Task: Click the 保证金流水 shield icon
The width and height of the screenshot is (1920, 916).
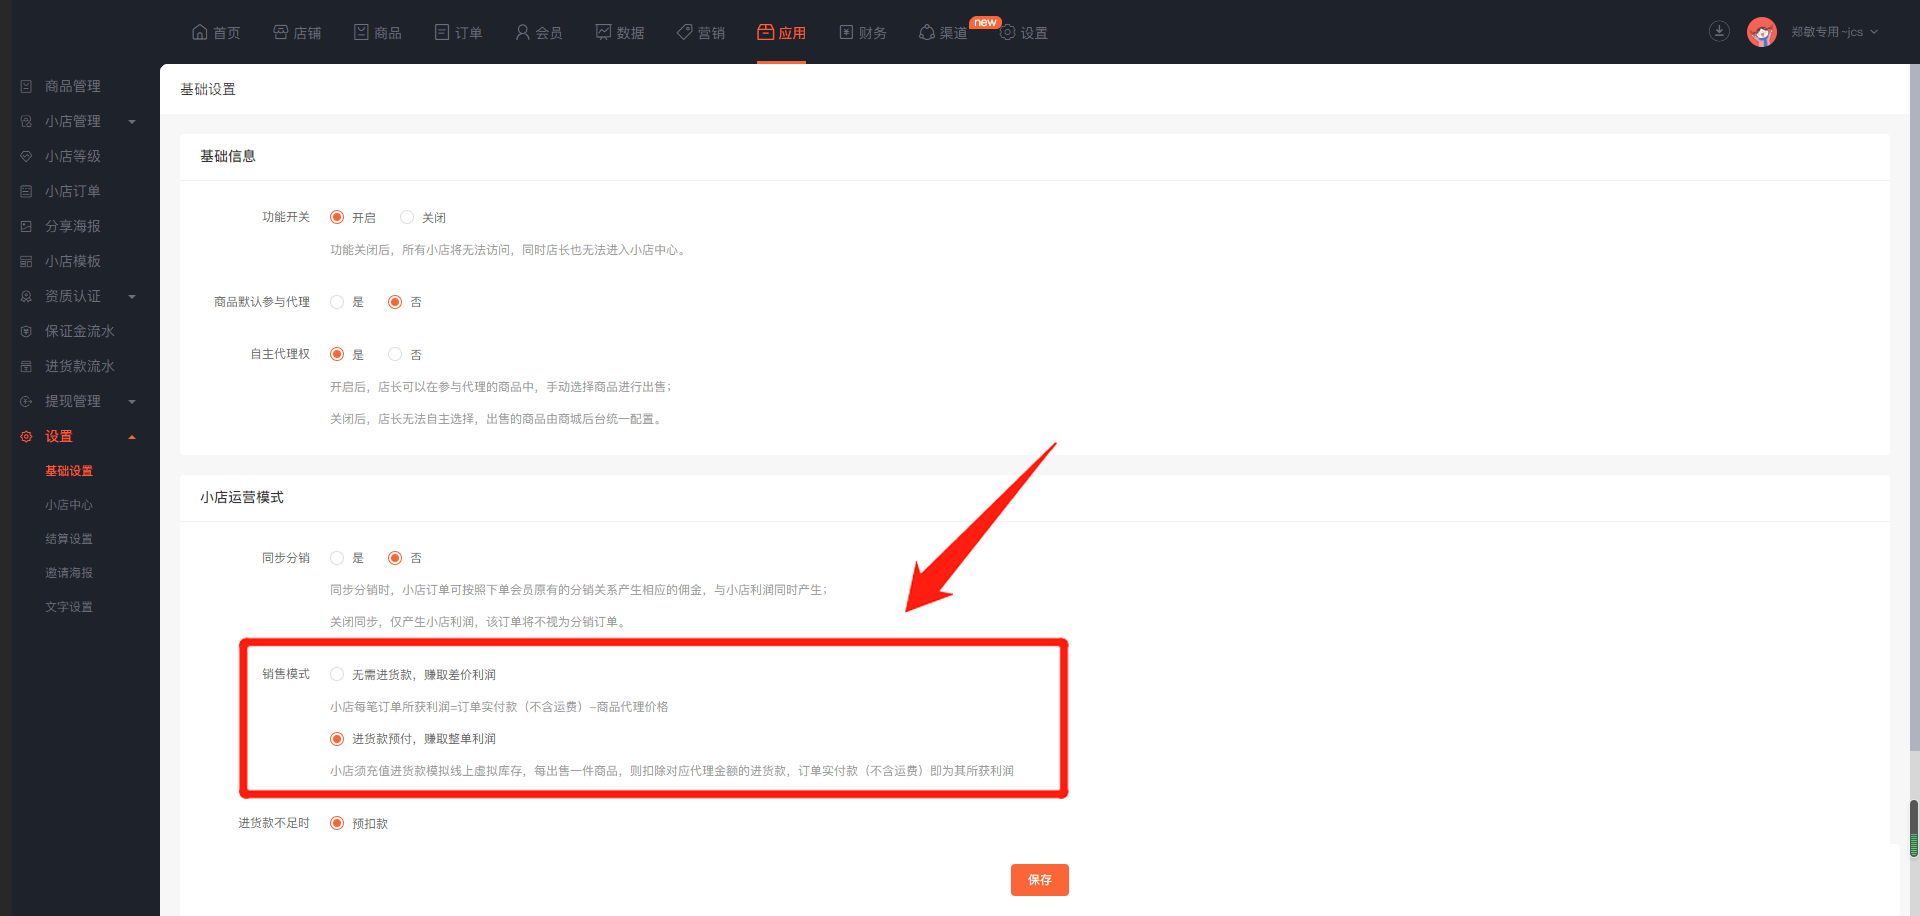Action: 26,332
